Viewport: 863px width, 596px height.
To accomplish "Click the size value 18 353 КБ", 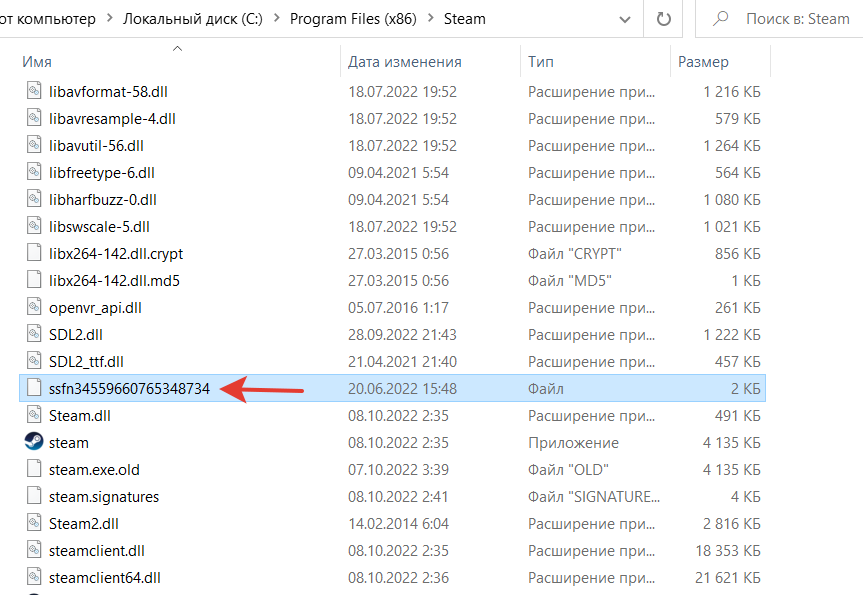I will (x=727, y=550).
